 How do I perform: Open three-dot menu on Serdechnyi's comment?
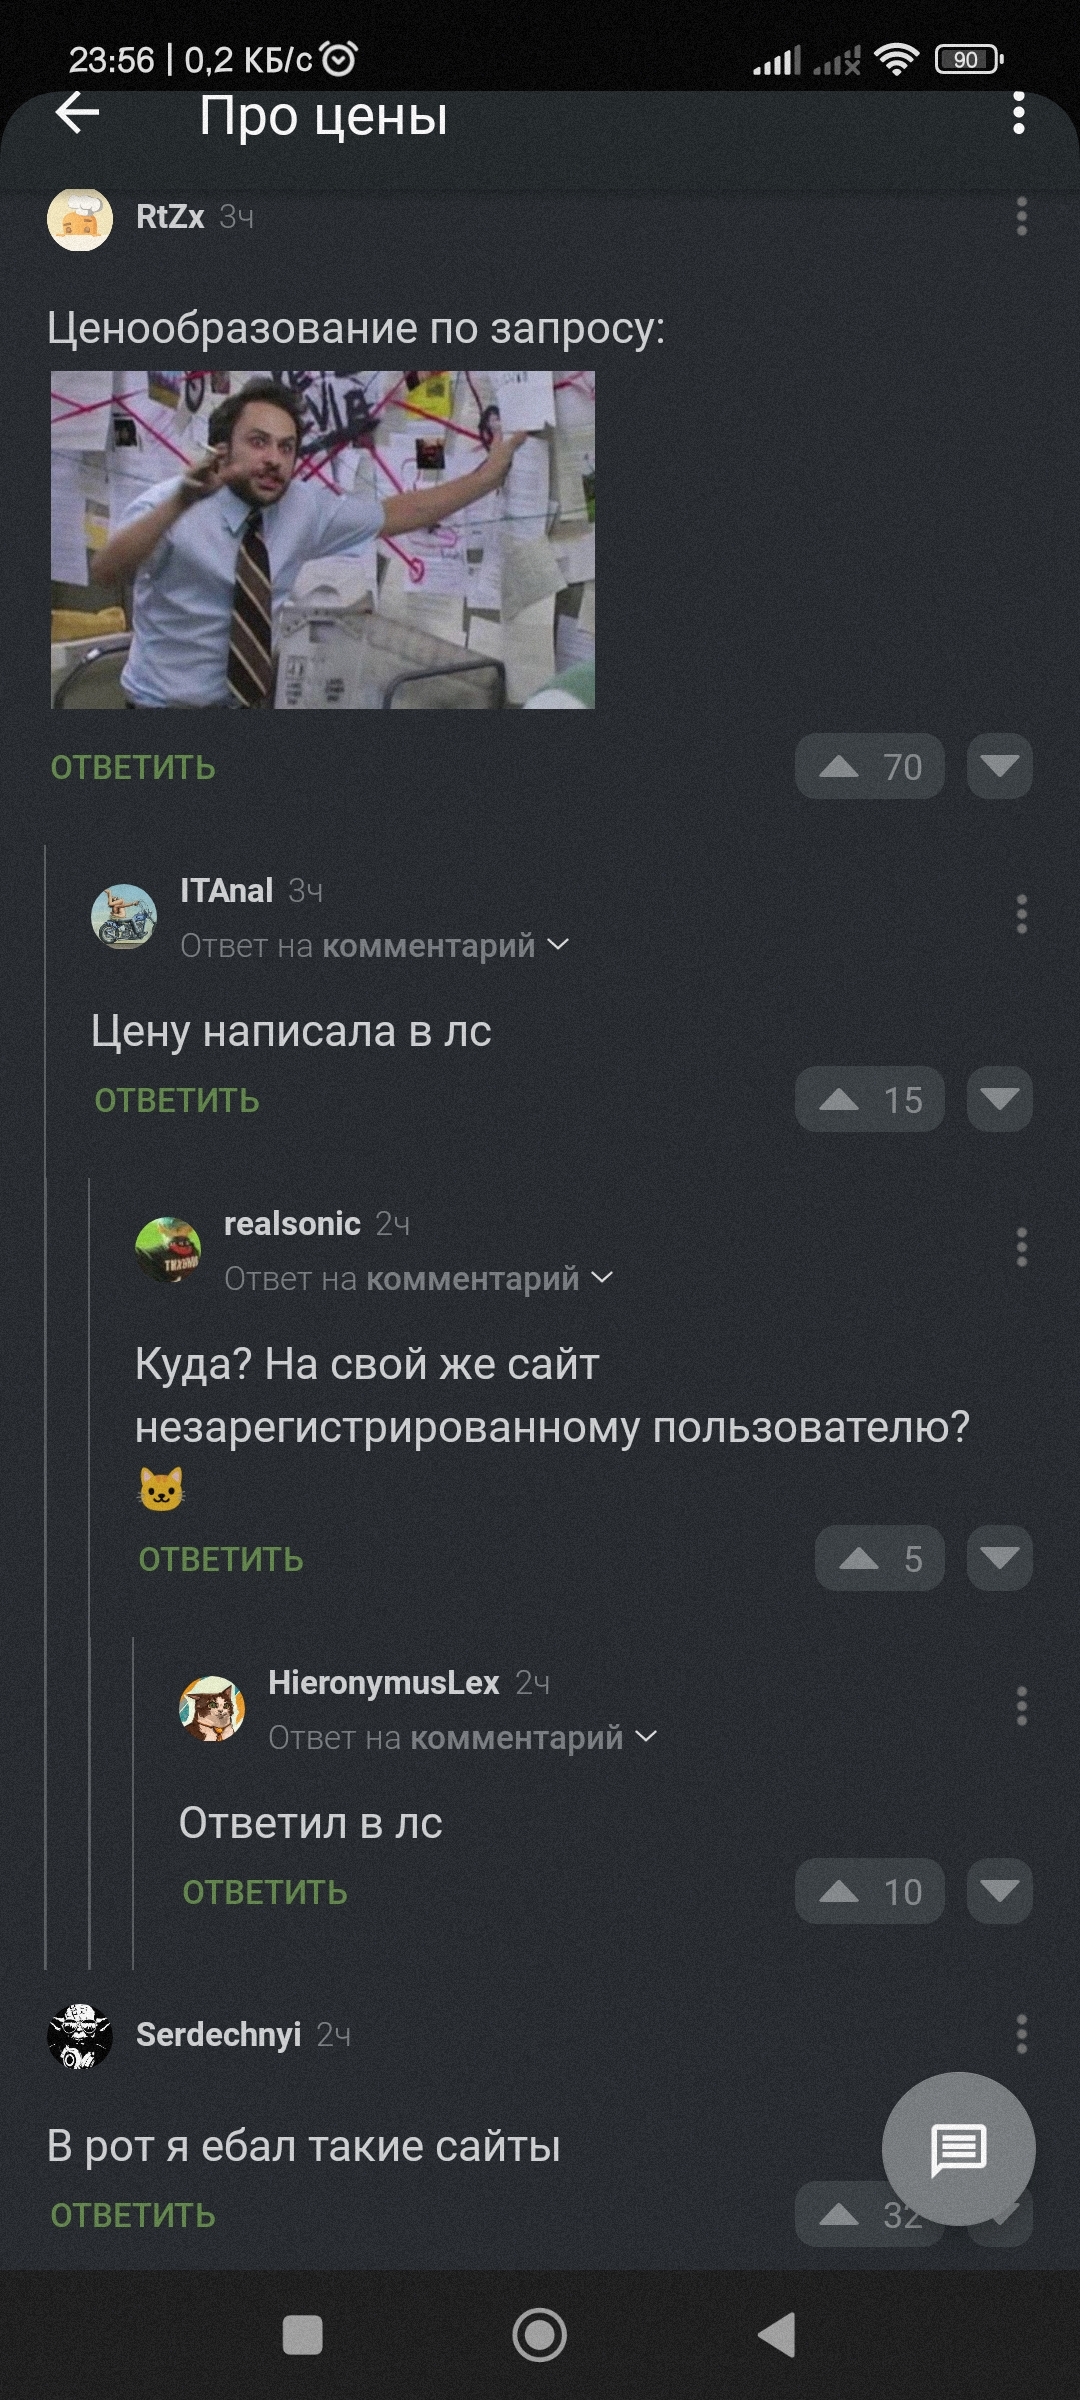[1021, 2034]
